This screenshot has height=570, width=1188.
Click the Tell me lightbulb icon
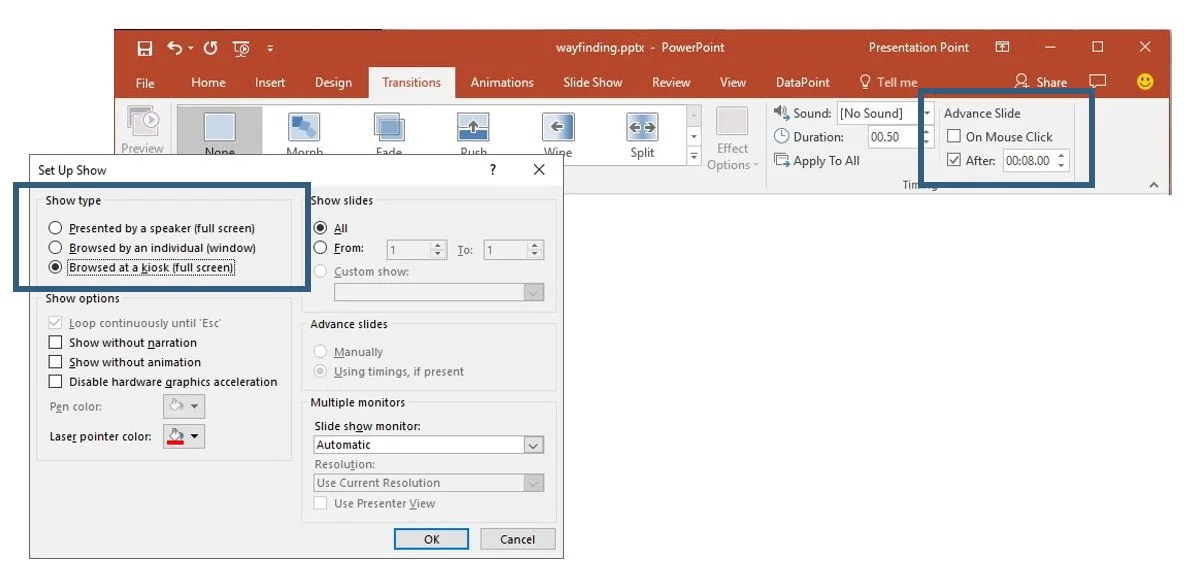tap(865, 82)
